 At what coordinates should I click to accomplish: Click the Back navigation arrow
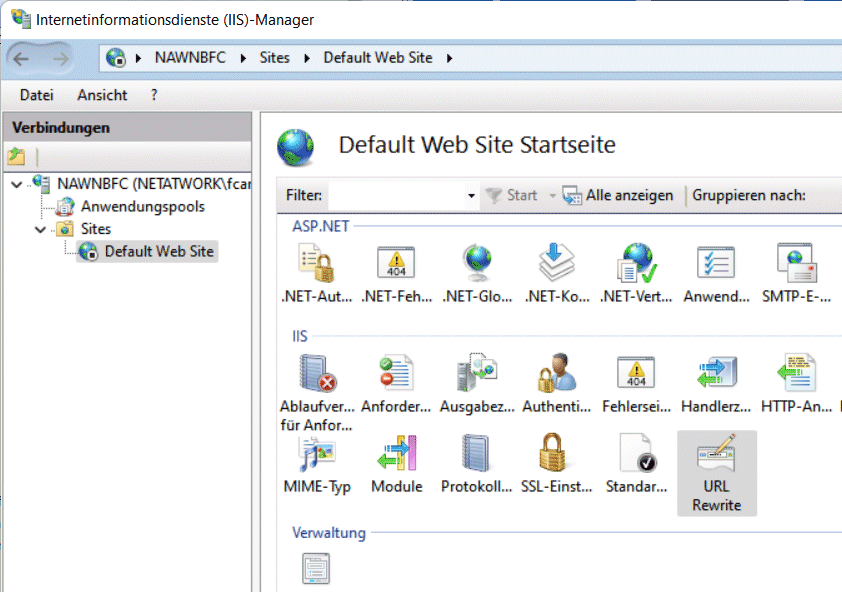click(21, 59)
